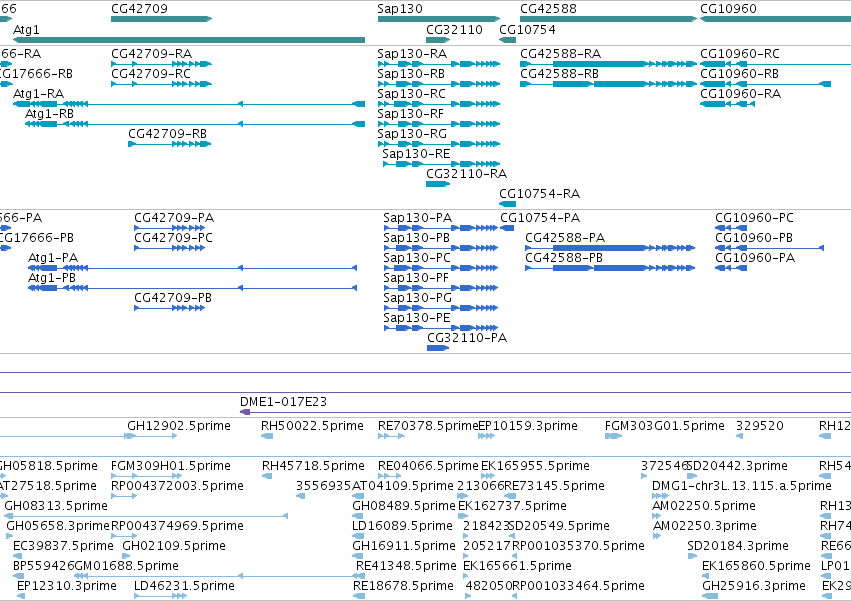Select protein CG32110-PA
The height and width of the screenshot is (601, 851).
point(438,348)
